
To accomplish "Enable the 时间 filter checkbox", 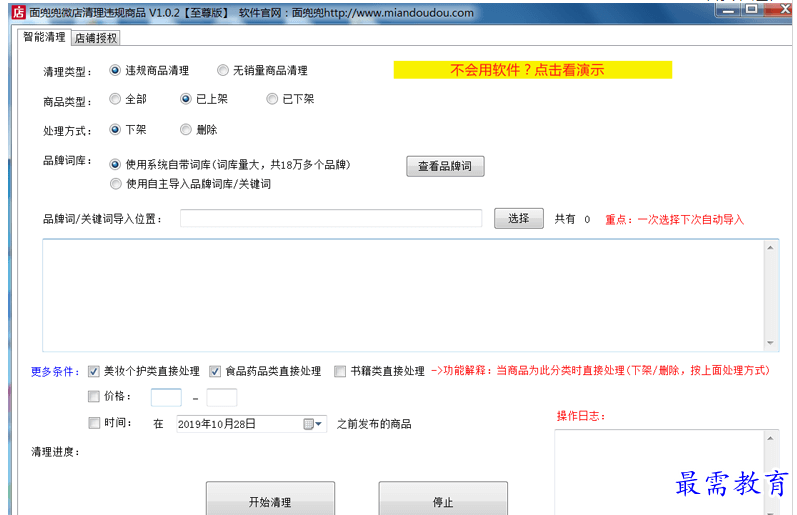I will (x=94, y=422).
